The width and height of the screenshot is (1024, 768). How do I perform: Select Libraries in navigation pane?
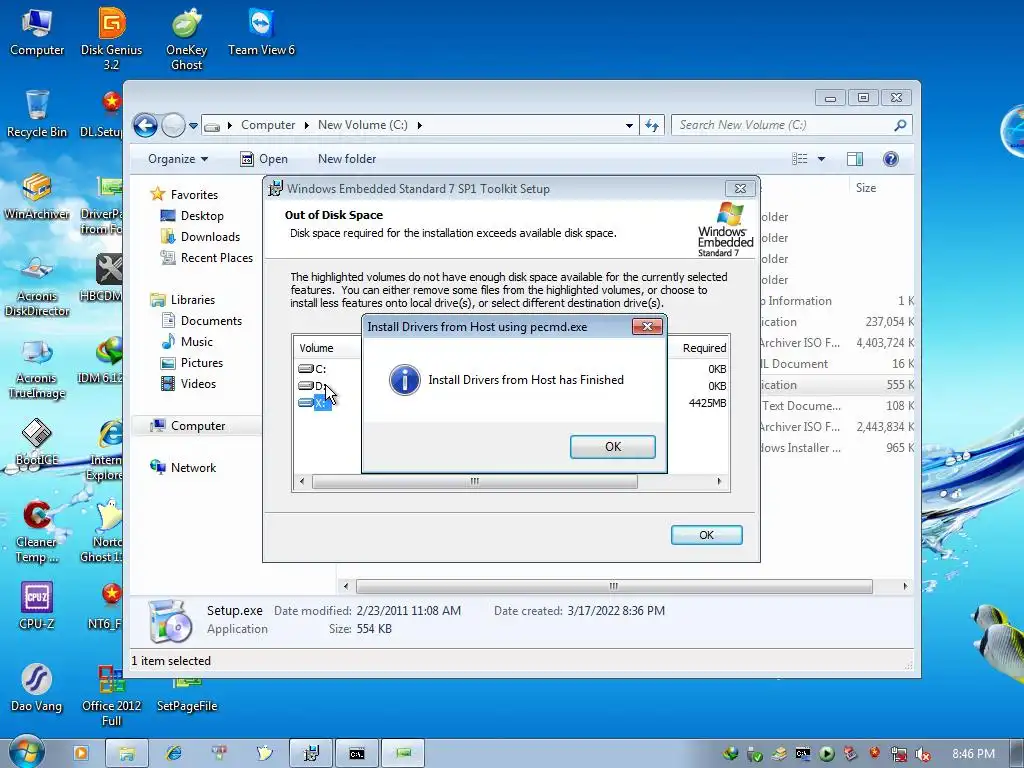(193, 300)
